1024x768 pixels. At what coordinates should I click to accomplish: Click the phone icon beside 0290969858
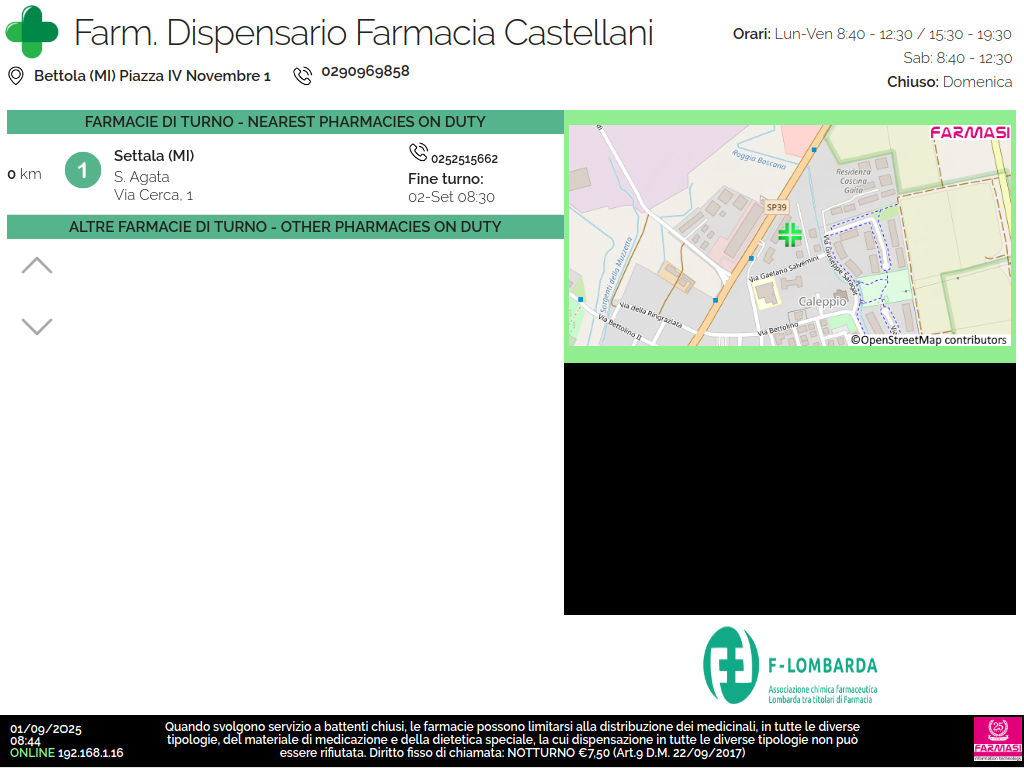click(302, 76)
